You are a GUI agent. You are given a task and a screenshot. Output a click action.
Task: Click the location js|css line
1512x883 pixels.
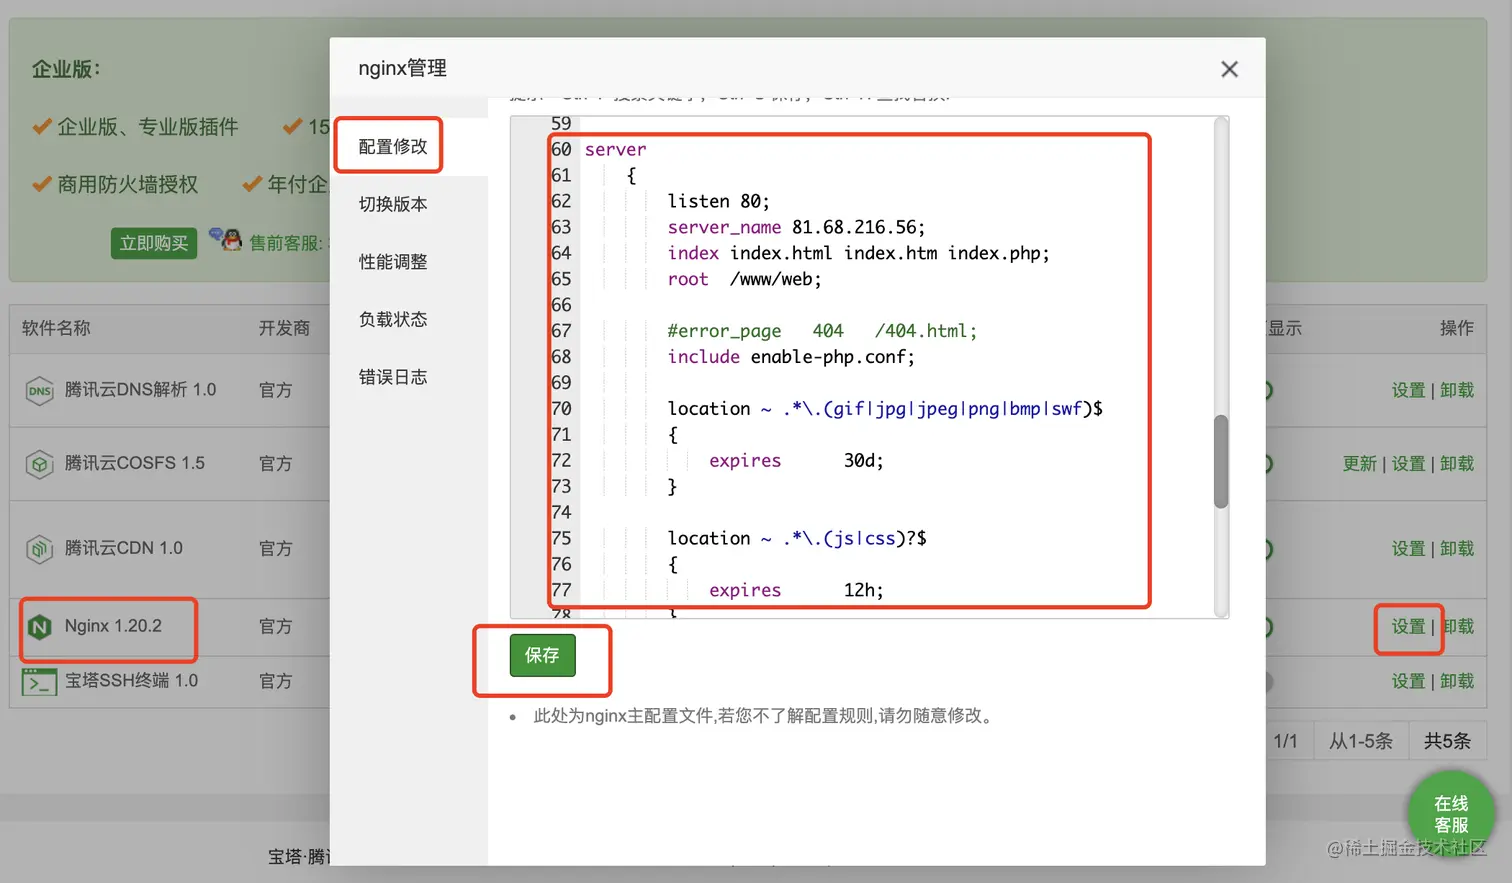click(x=797, y=538)
